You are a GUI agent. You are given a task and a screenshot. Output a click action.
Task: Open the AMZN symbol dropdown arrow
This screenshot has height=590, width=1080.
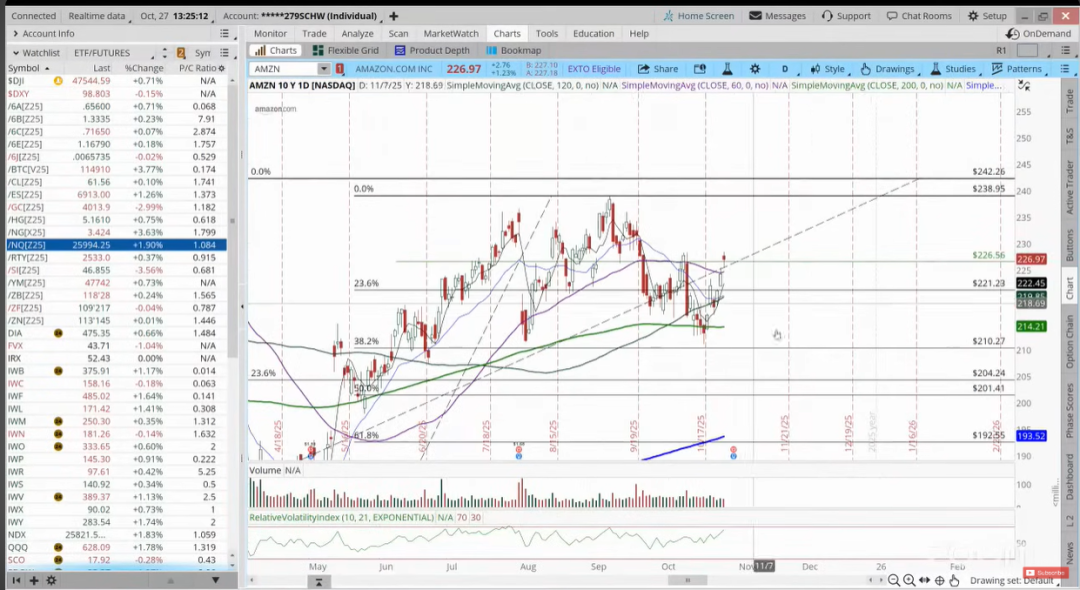[x=323, y=69]
